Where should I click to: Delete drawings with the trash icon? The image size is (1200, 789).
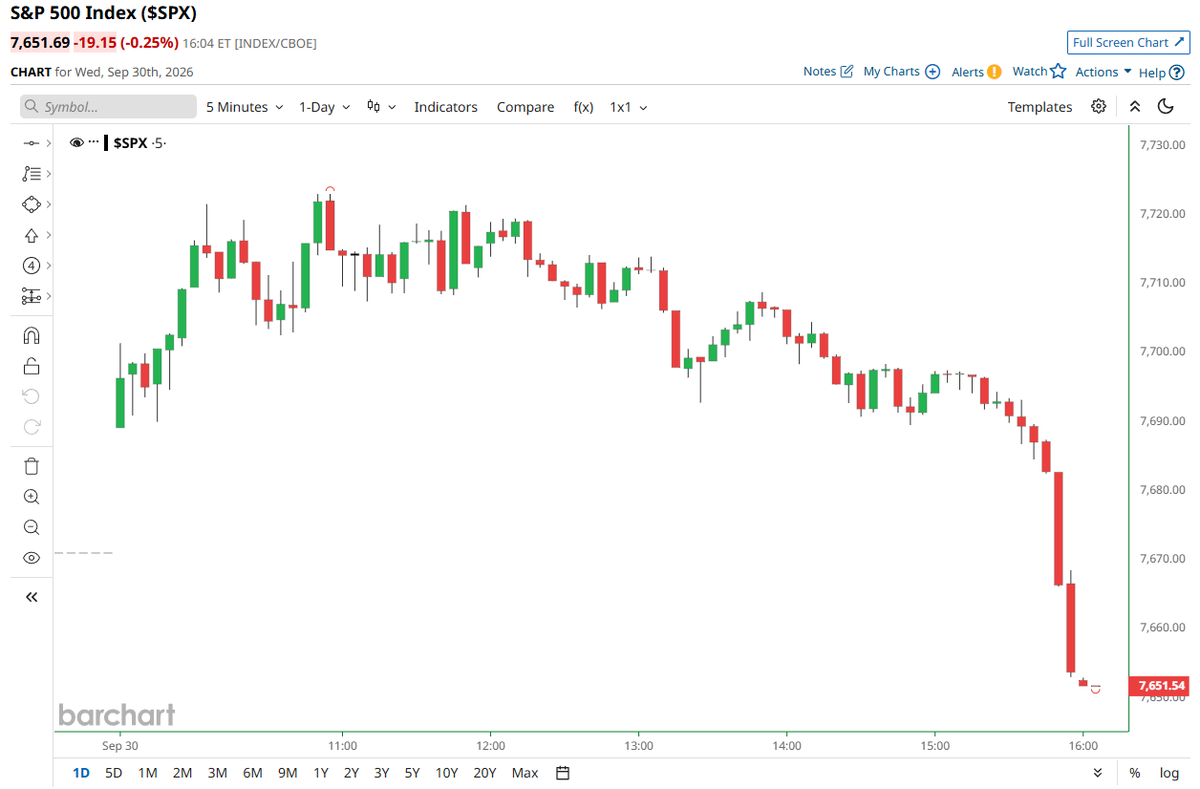click(31, 466)
